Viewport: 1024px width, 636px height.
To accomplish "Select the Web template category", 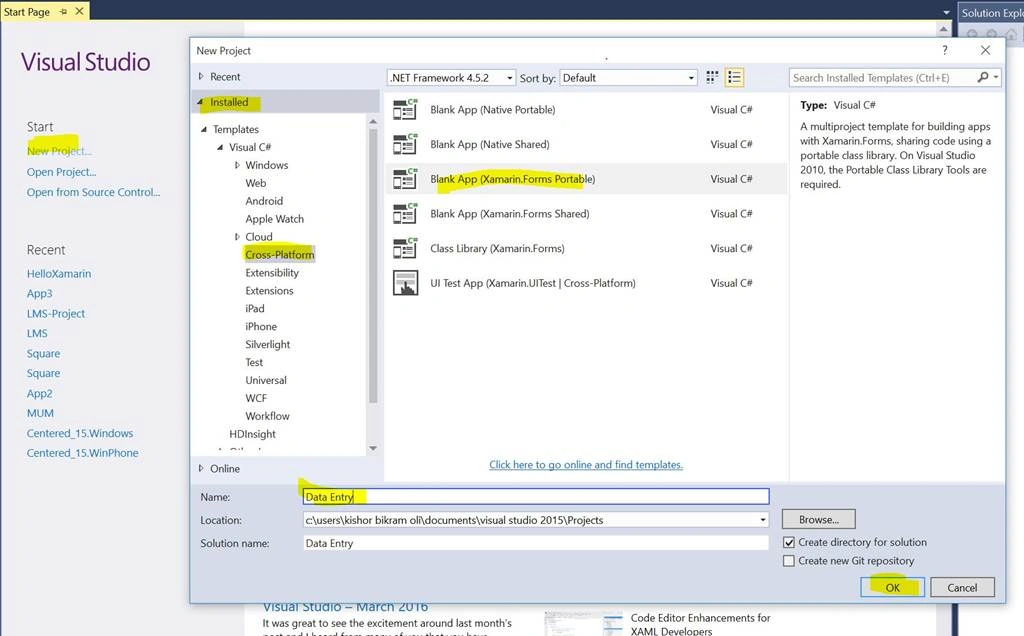I will pos(255,183).
